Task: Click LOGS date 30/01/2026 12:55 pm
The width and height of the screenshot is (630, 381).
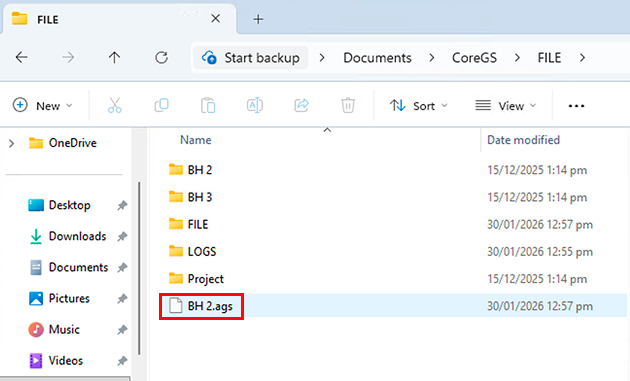Action: [540, 252]
